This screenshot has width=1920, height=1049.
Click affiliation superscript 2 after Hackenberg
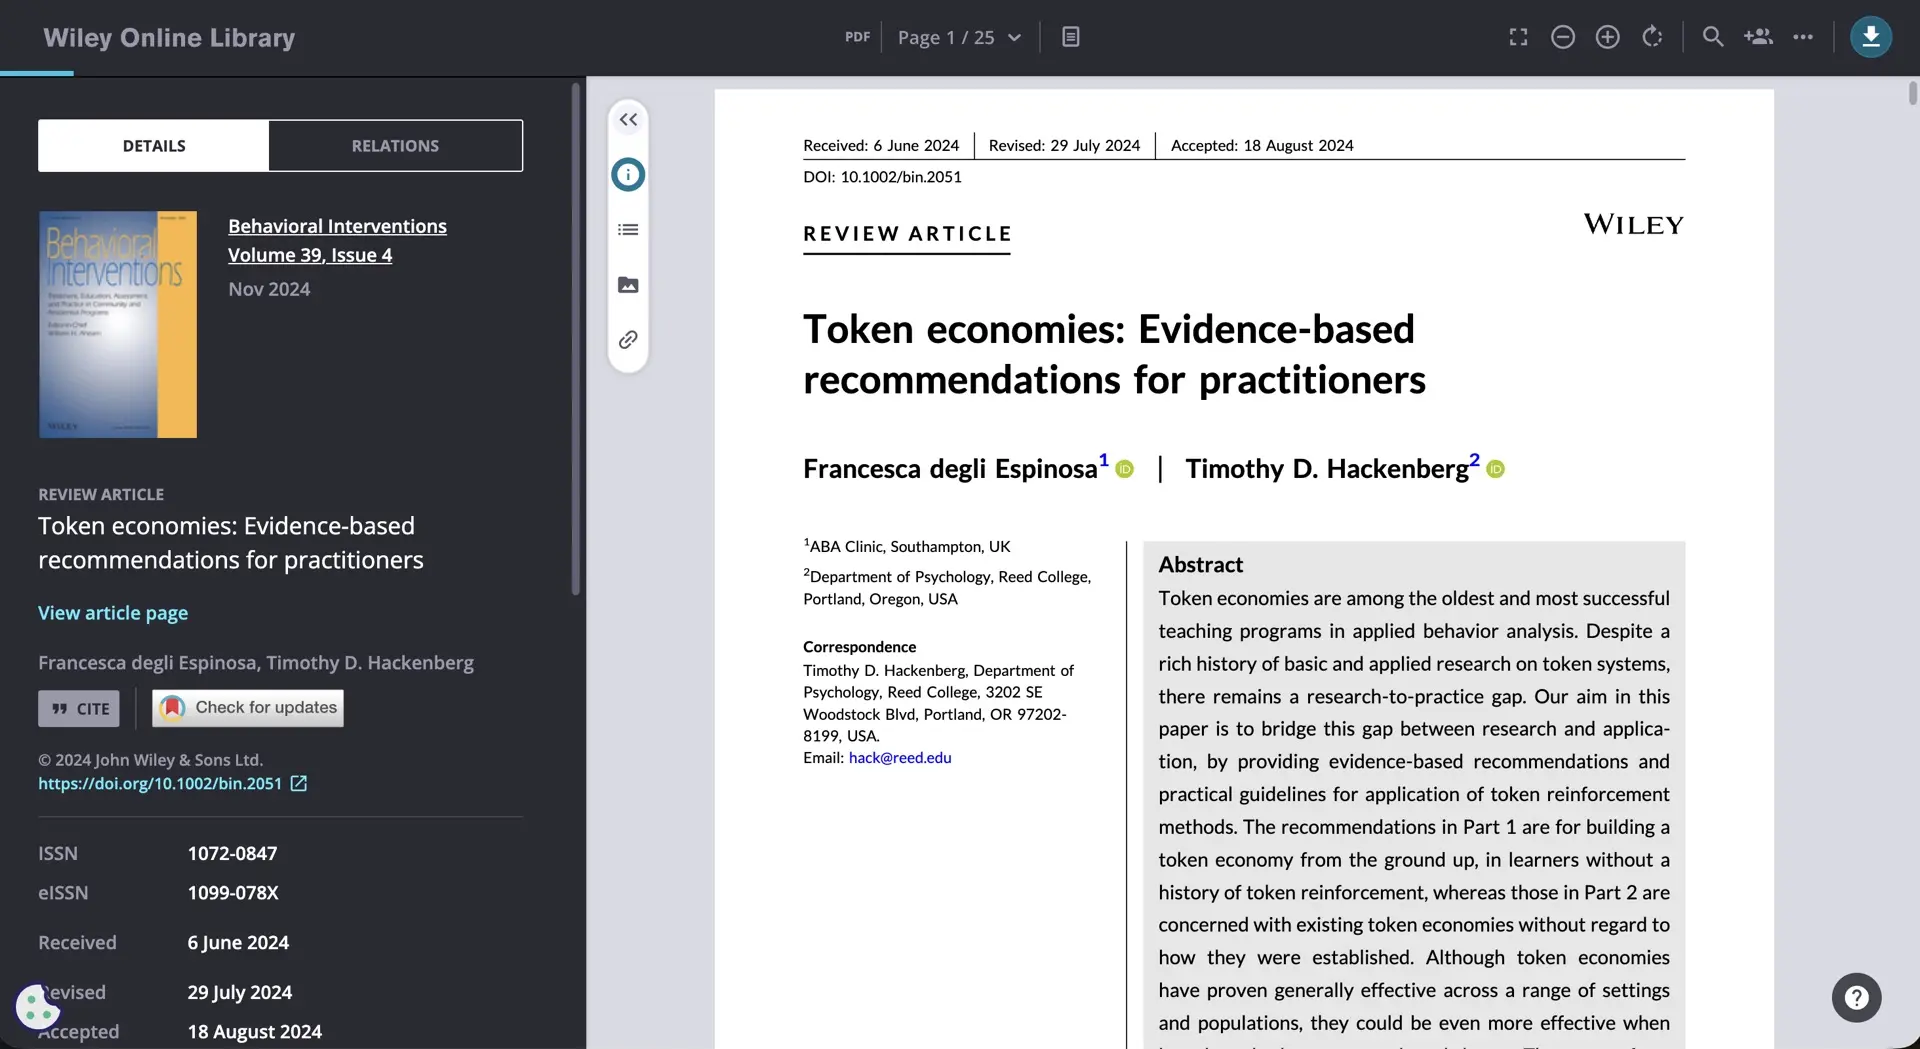coord(1474,460)
